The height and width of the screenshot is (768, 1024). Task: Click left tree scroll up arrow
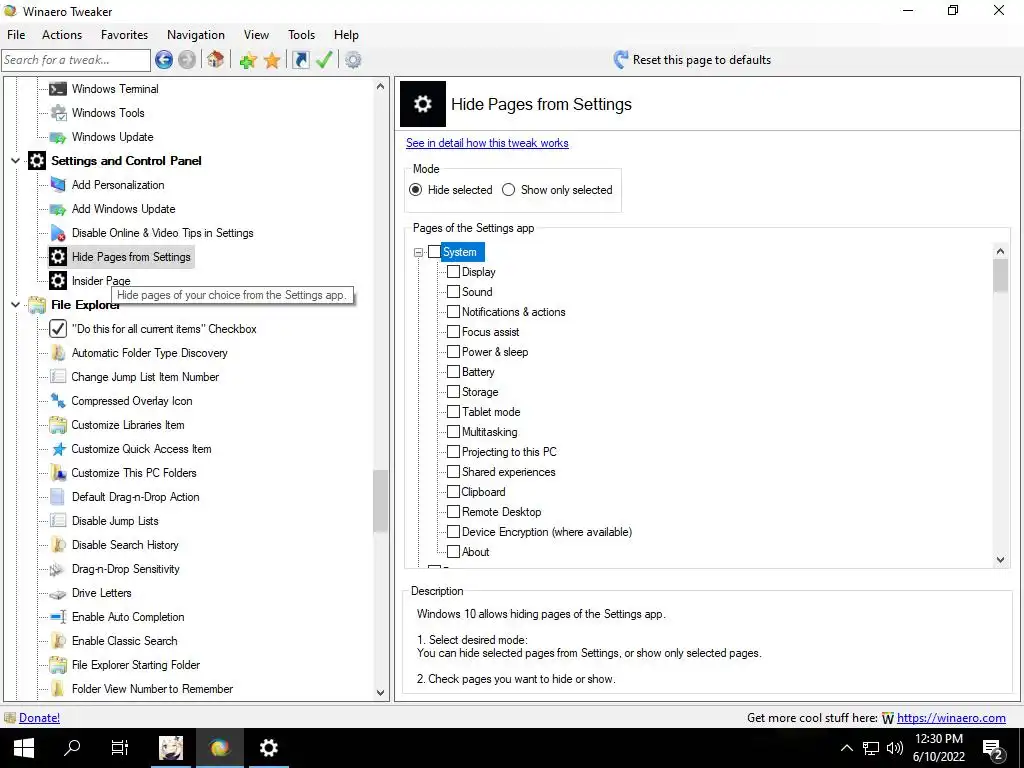381,86
